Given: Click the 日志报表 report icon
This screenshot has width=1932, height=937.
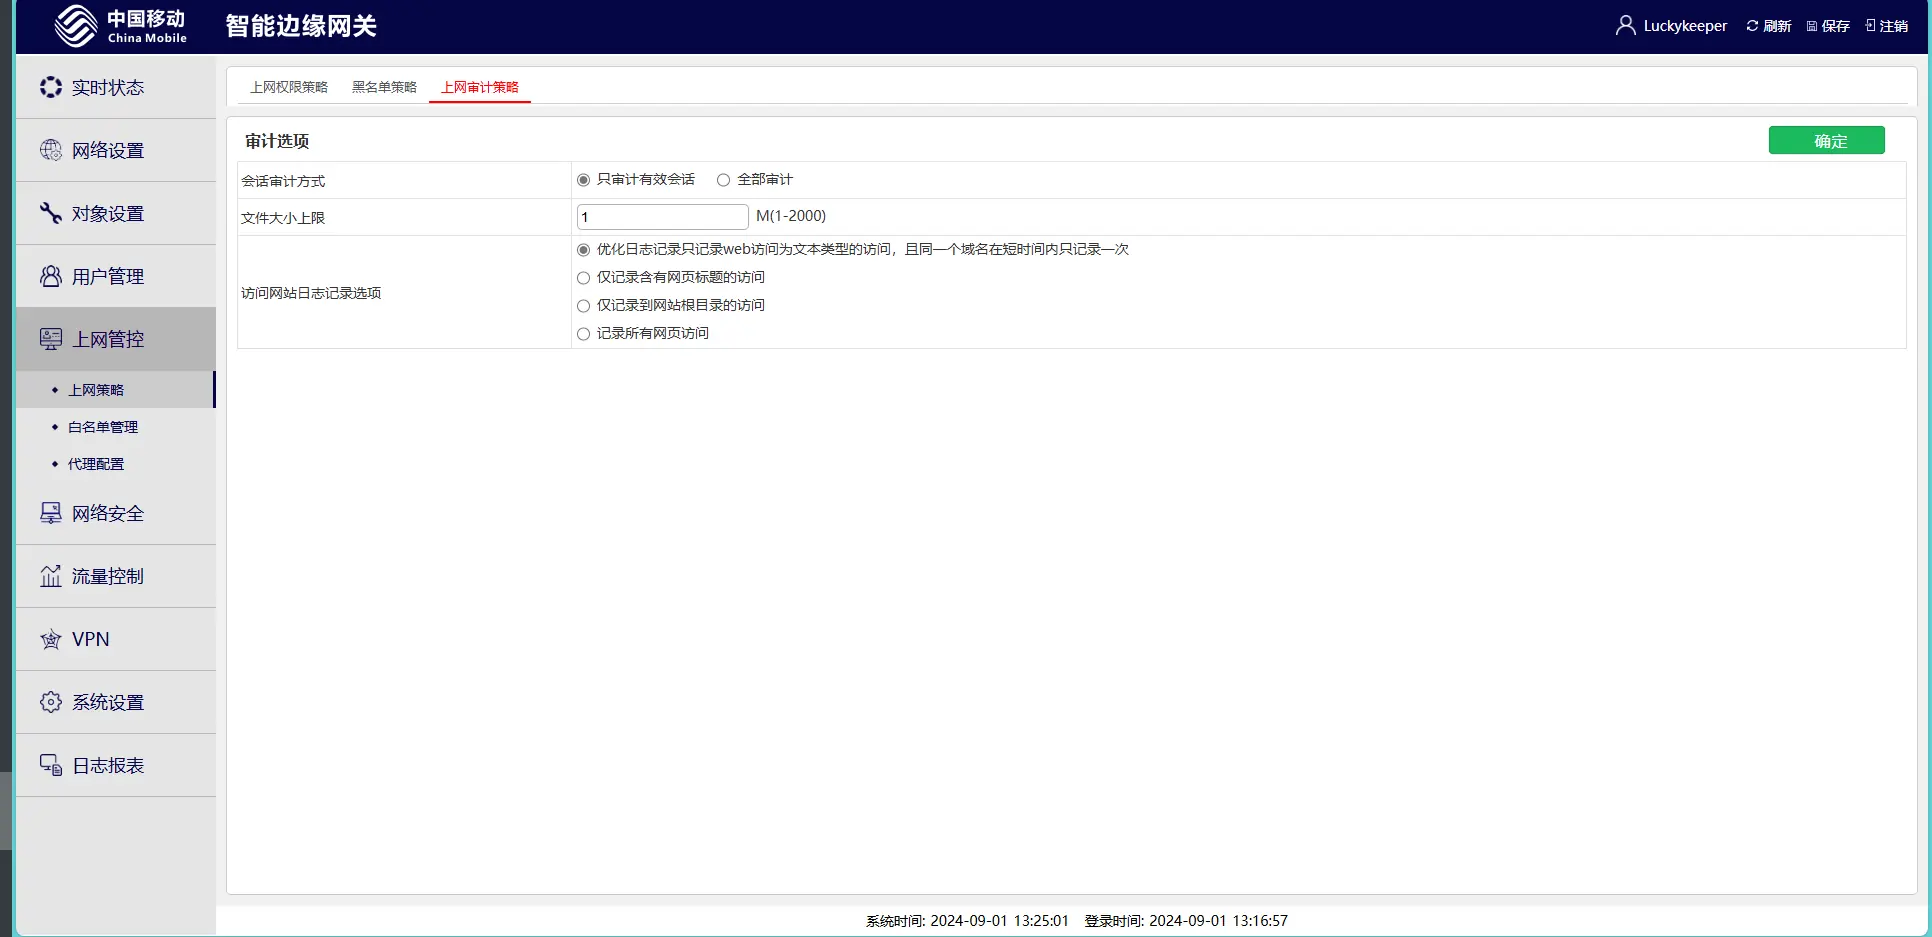Looking at the screenshot, I should pyautogui.click(x=51, y=765).
